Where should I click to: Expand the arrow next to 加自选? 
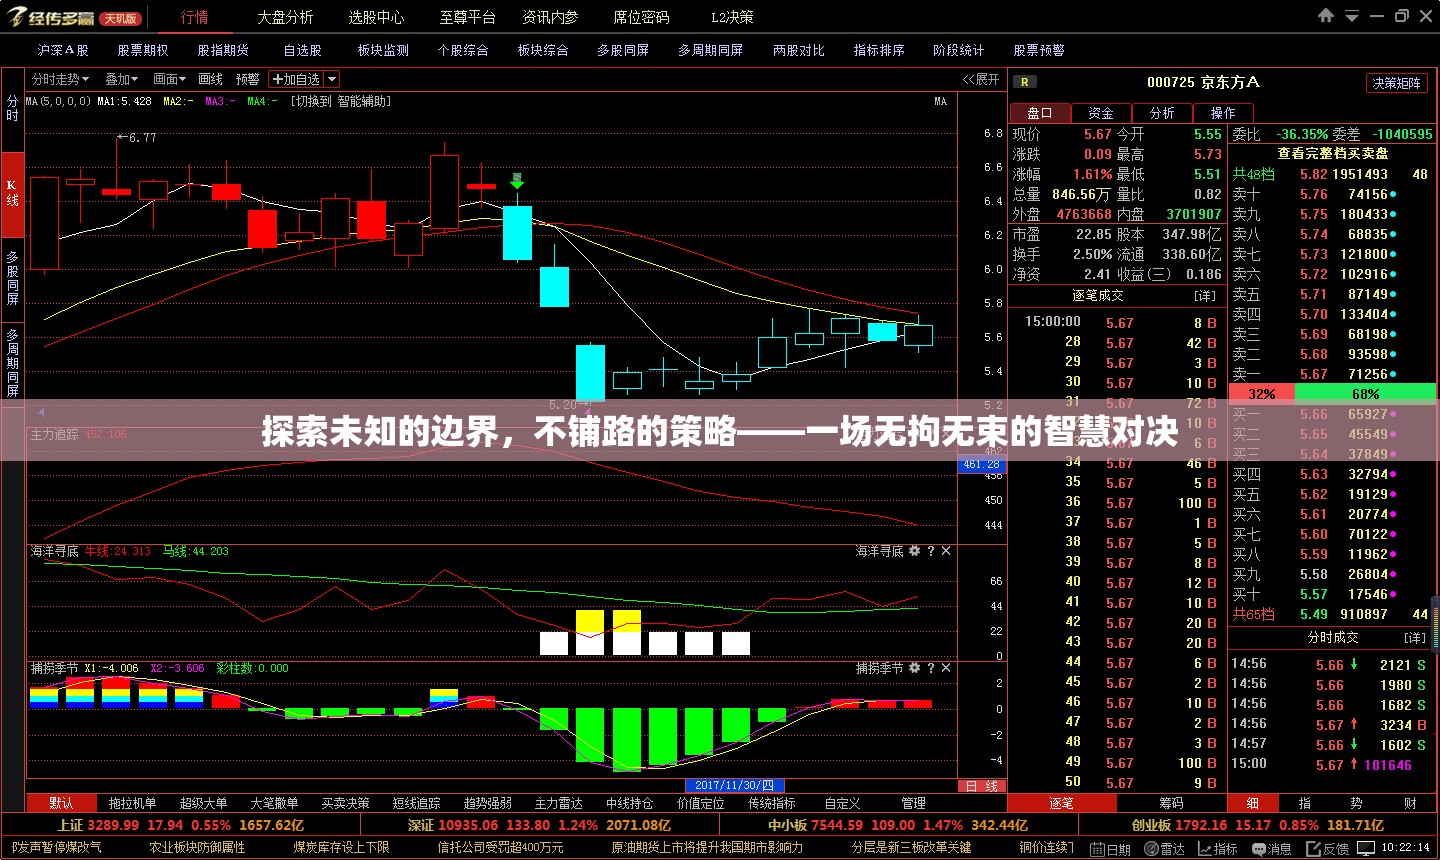coord(332,79)
